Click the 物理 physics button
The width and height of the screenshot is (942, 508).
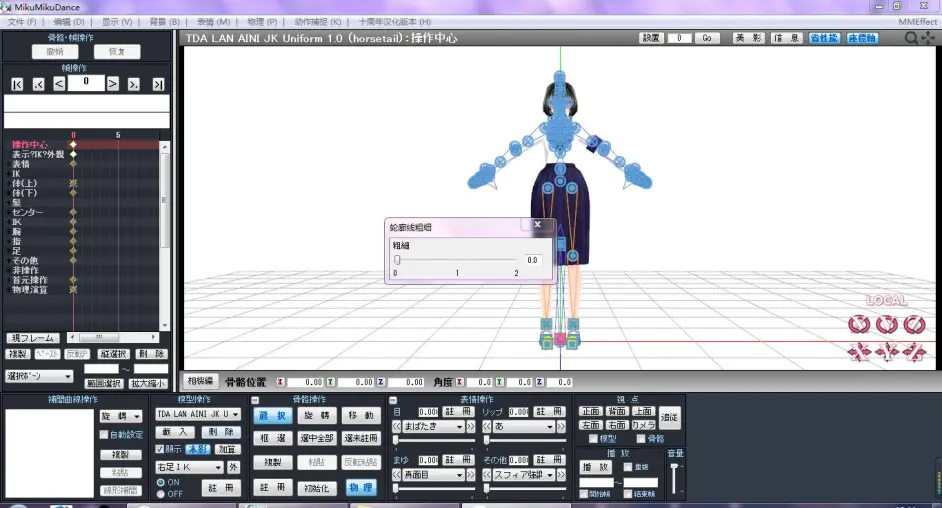tap(360, 488)
